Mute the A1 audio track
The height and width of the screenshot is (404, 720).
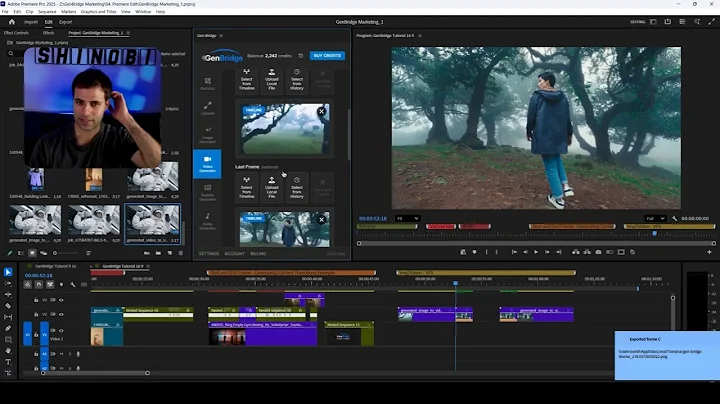[62, 354]
